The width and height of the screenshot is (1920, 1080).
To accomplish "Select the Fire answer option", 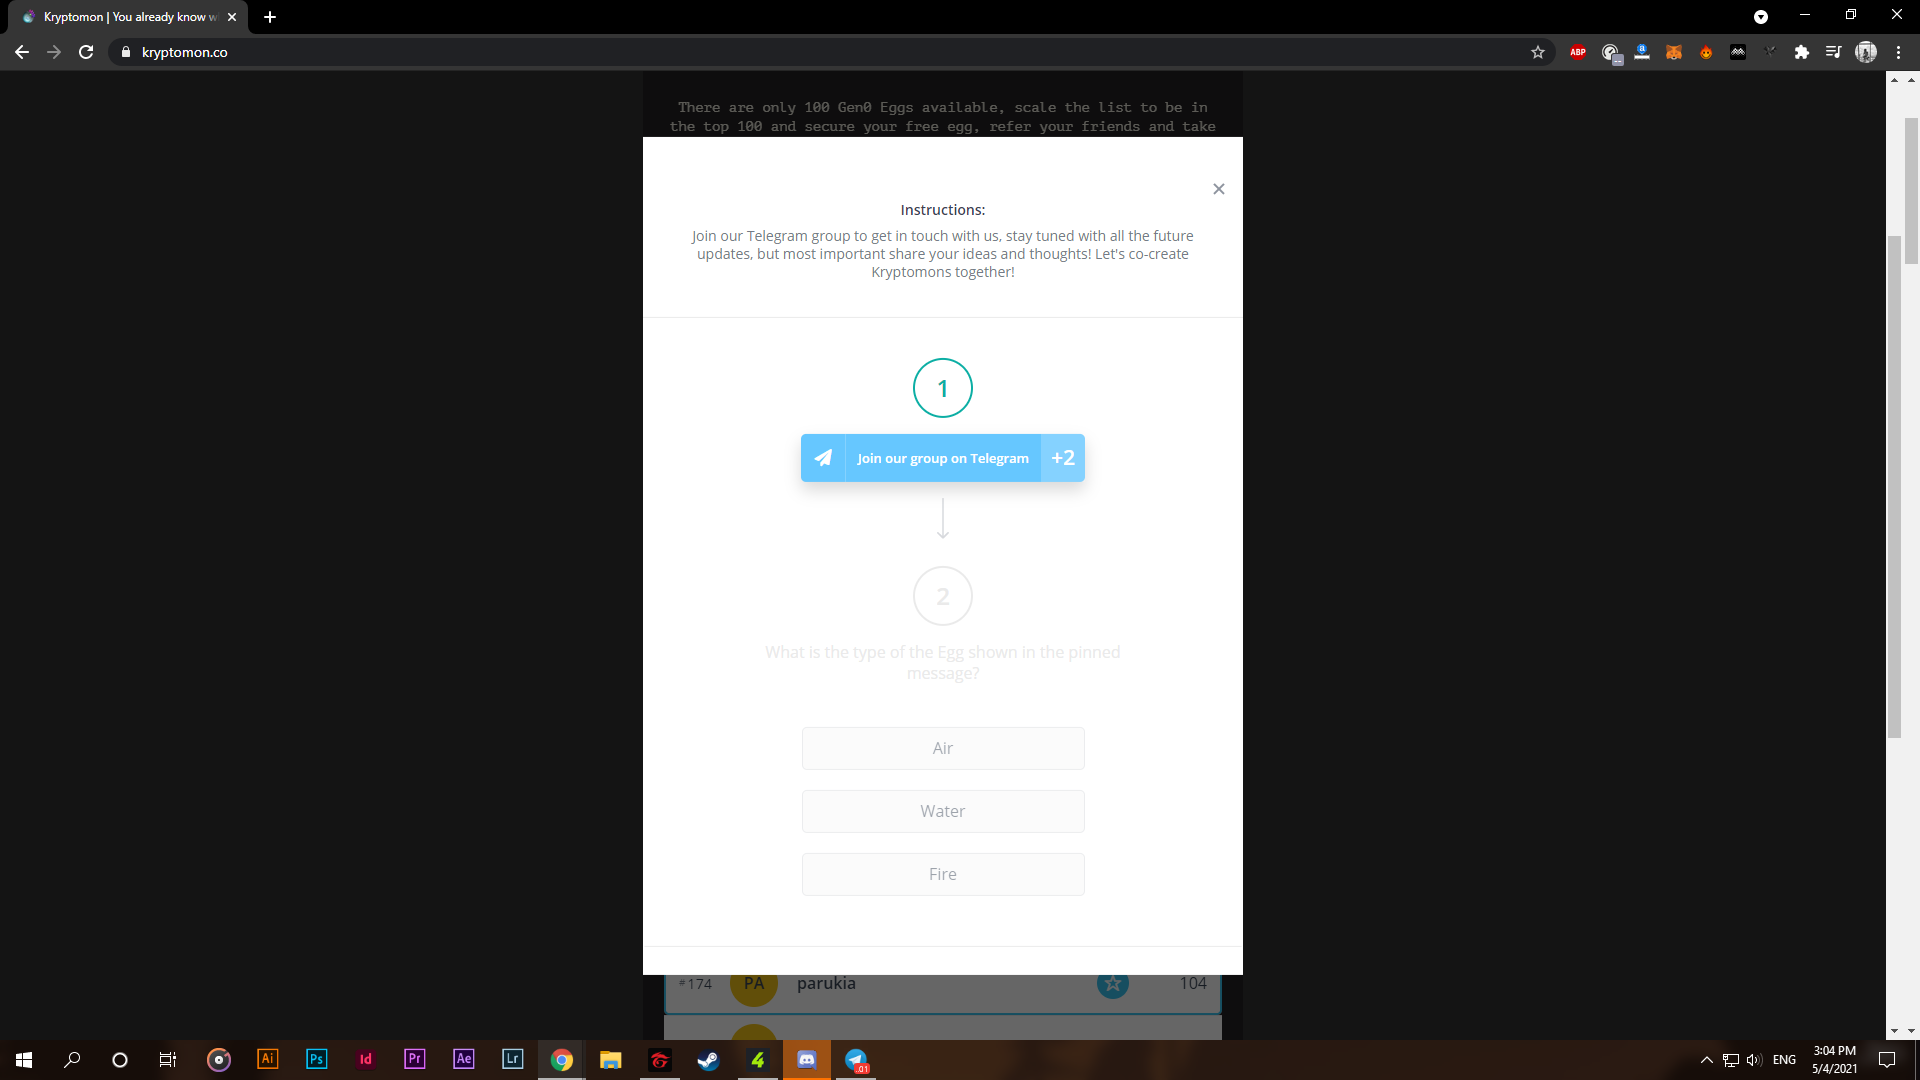I will point(942,874).
